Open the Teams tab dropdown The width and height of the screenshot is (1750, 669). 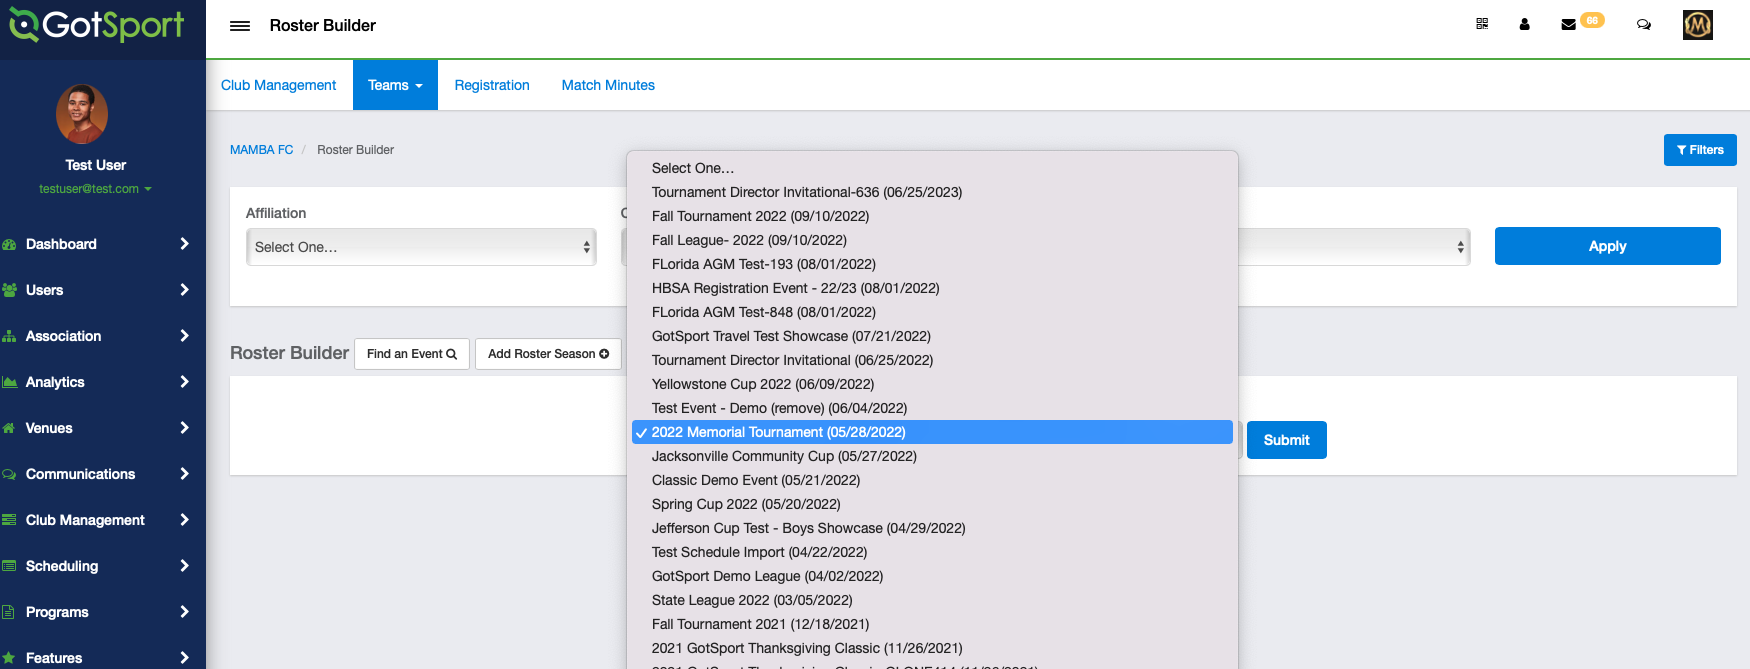tap(395, 85)
